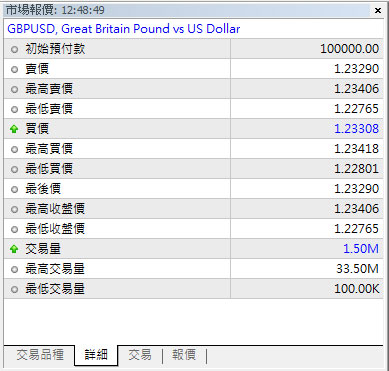Switch to the 交易品種 tab
The image size is (389, 371).
(x=40, y=355)
